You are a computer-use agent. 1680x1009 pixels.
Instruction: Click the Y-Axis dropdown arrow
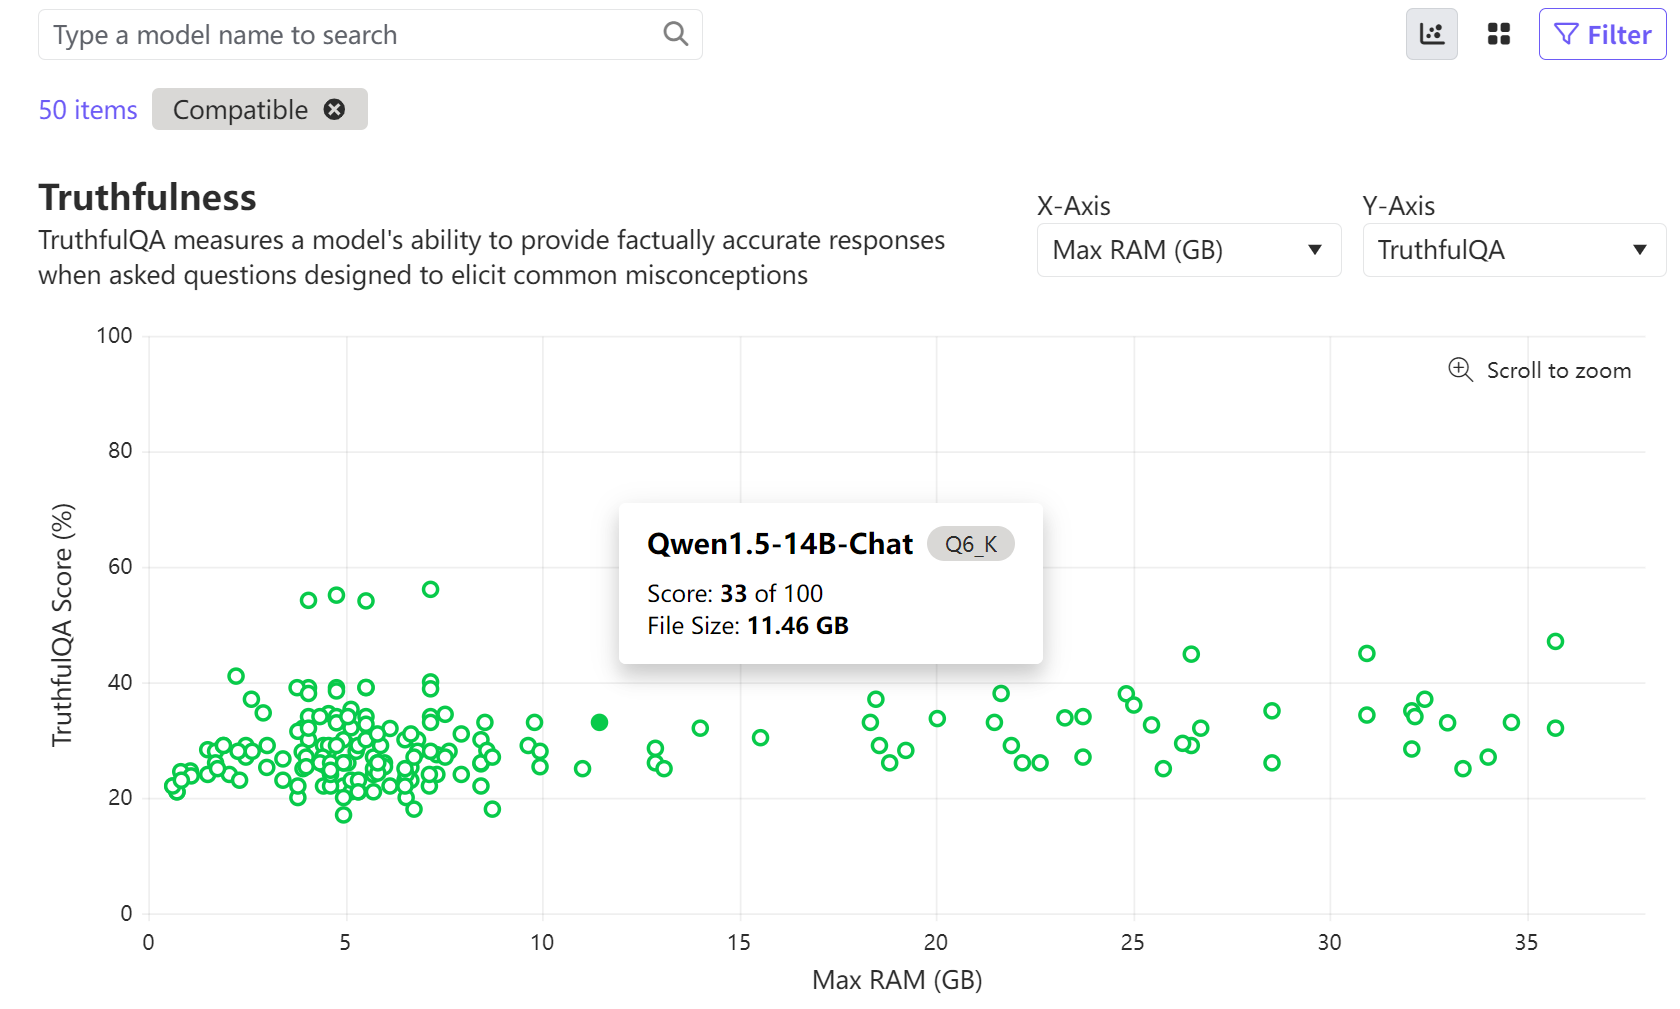point(1639,250)
